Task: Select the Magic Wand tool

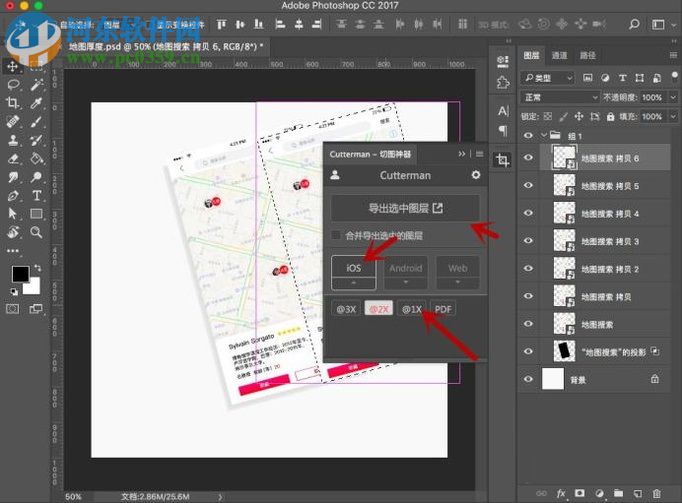Action: (37, 84)
